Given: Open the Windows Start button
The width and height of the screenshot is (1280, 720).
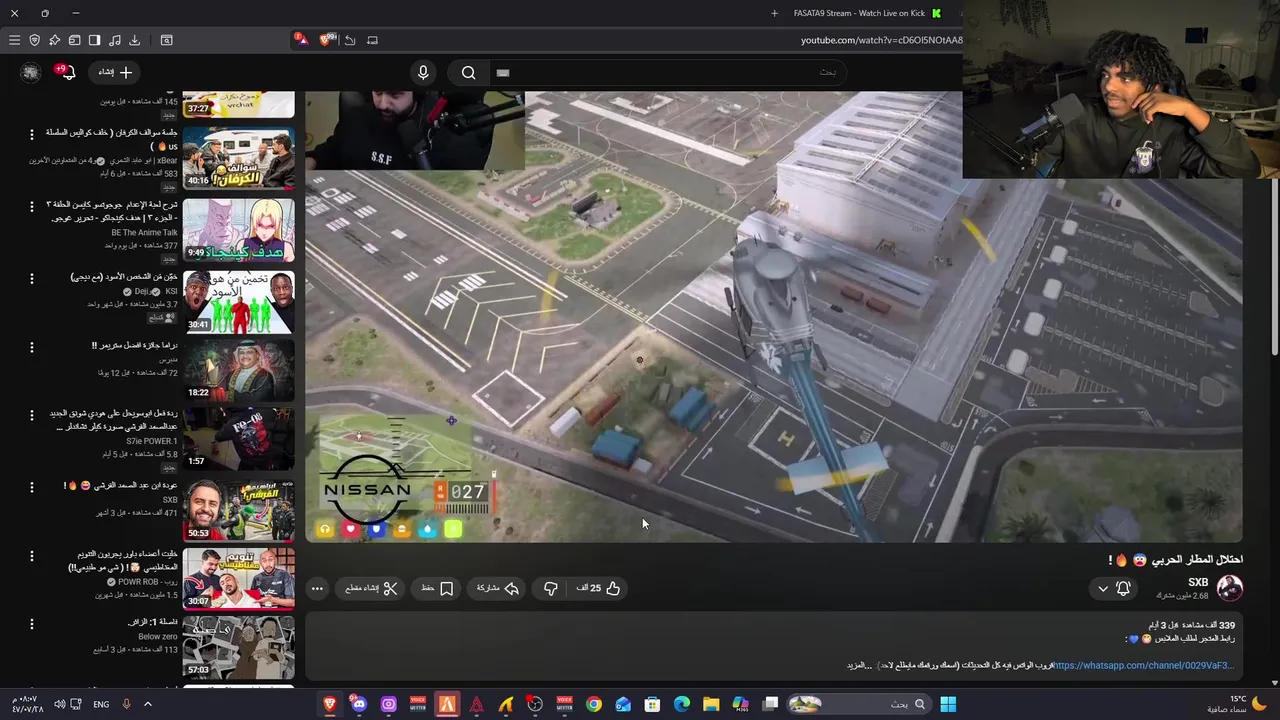Looking at the screenshot, I should click(947, 704).
